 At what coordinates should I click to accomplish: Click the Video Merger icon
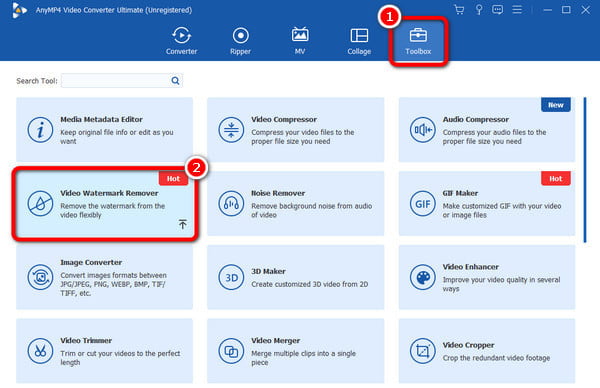(231, 351)
